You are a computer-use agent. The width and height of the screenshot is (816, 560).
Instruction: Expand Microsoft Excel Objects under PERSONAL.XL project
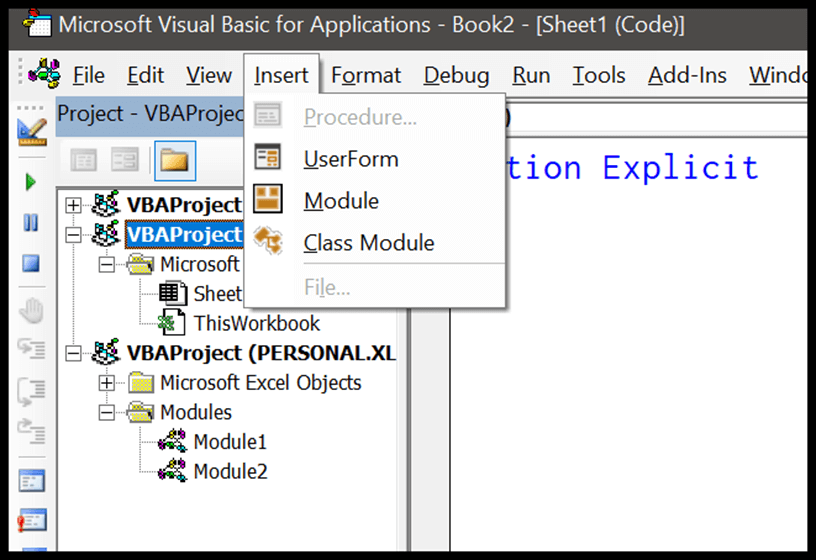point(106,382)
